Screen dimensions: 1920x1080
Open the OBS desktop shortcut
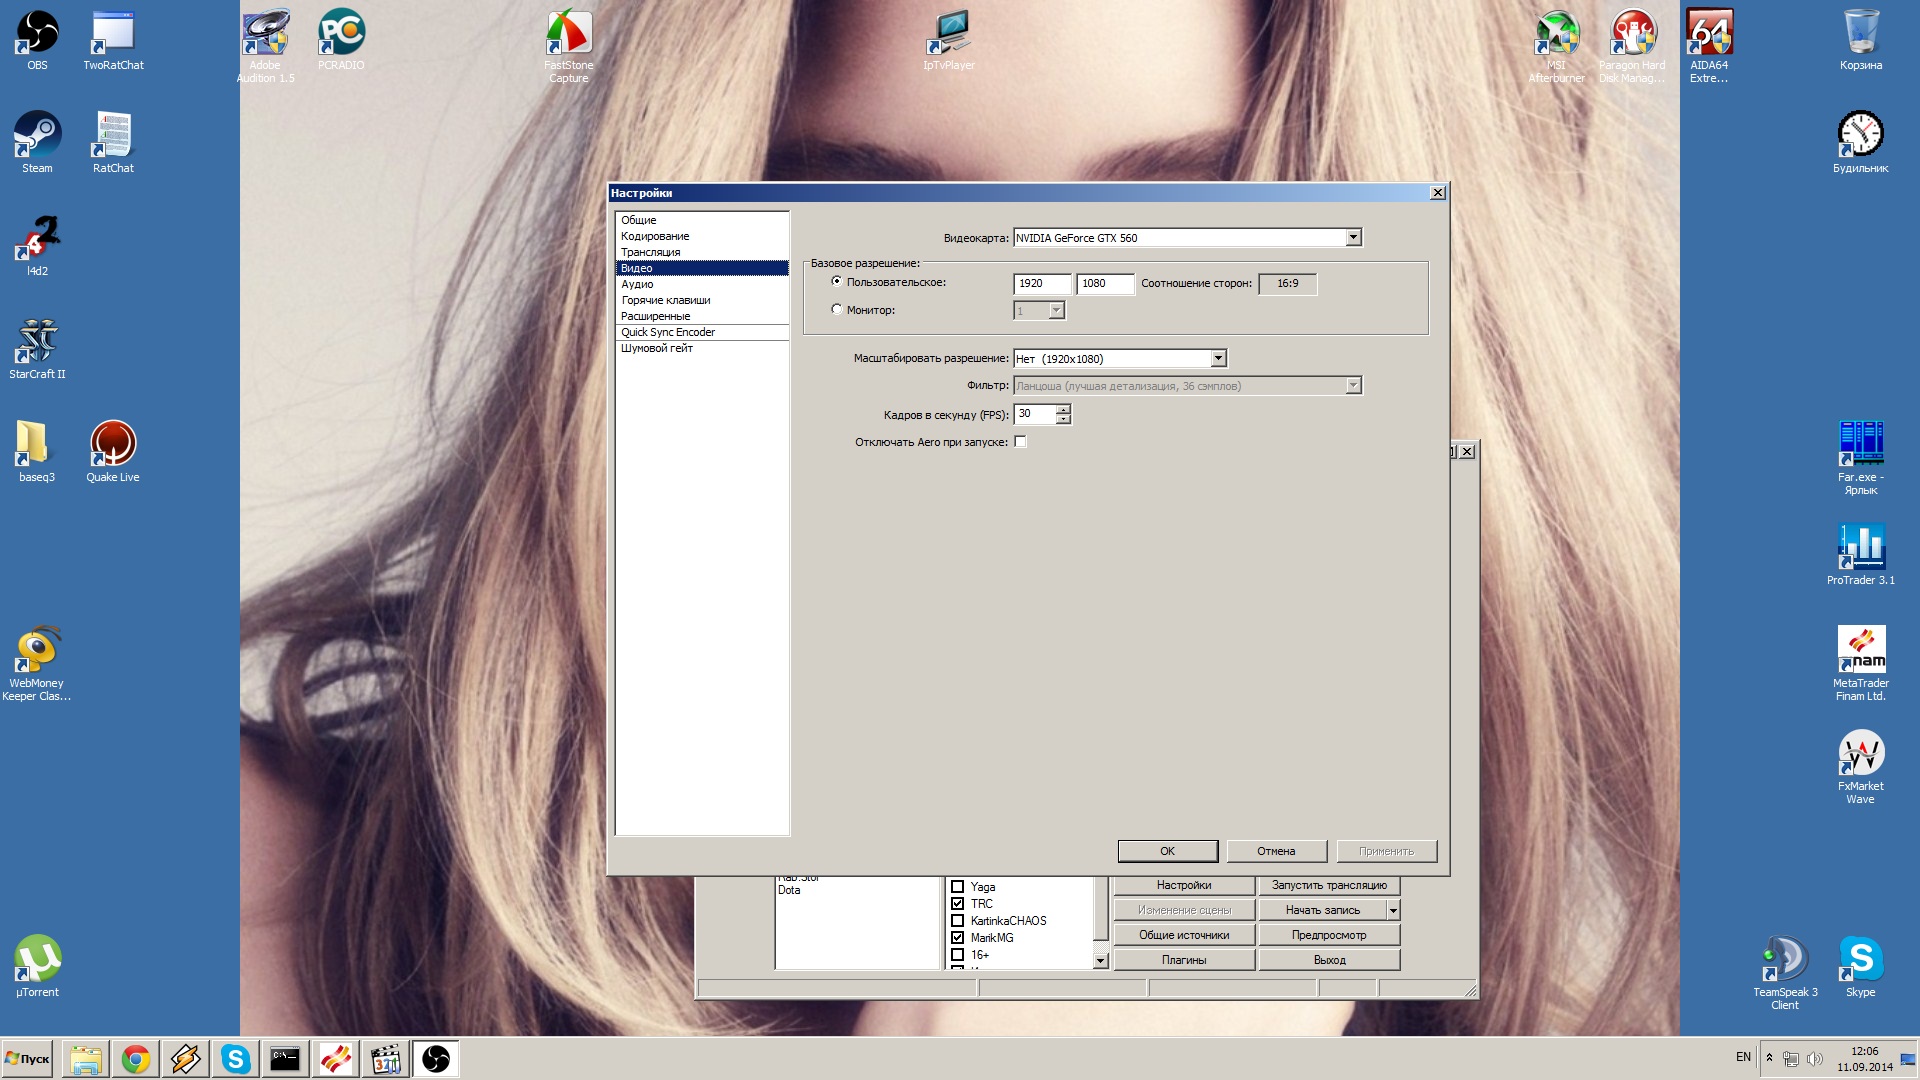(x=37, y=33)
